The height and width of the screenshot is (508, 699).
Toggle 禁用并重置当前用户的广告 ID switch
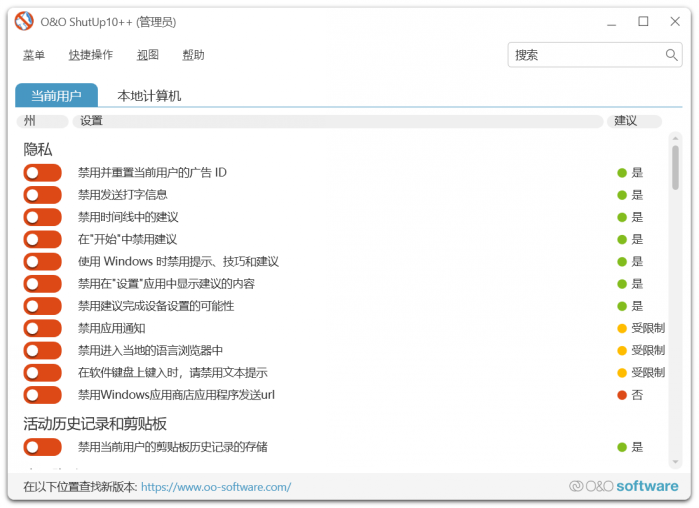42,173
